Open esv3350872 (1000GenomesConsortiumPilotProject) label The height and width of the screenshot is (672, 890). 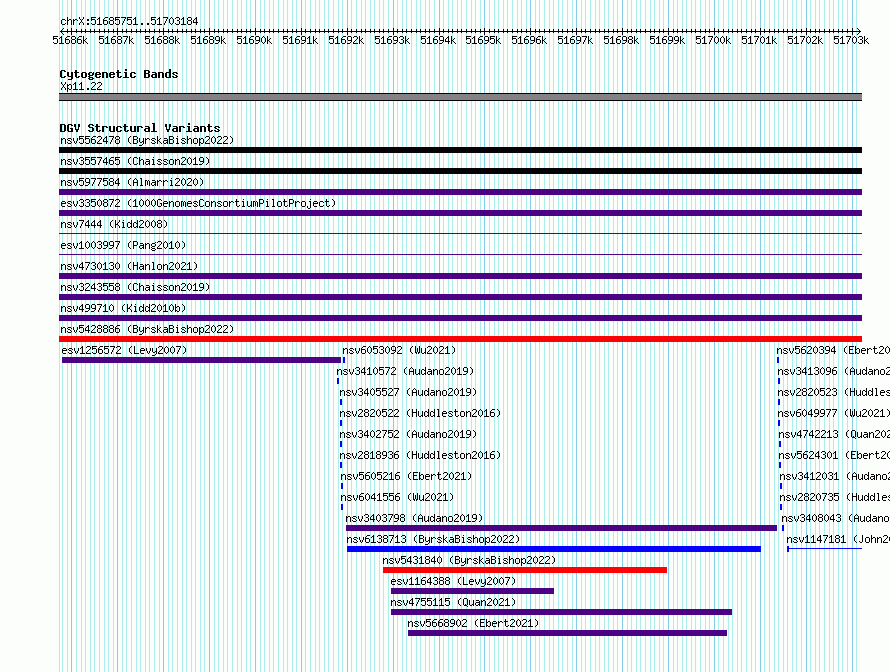tap(198, 203)
